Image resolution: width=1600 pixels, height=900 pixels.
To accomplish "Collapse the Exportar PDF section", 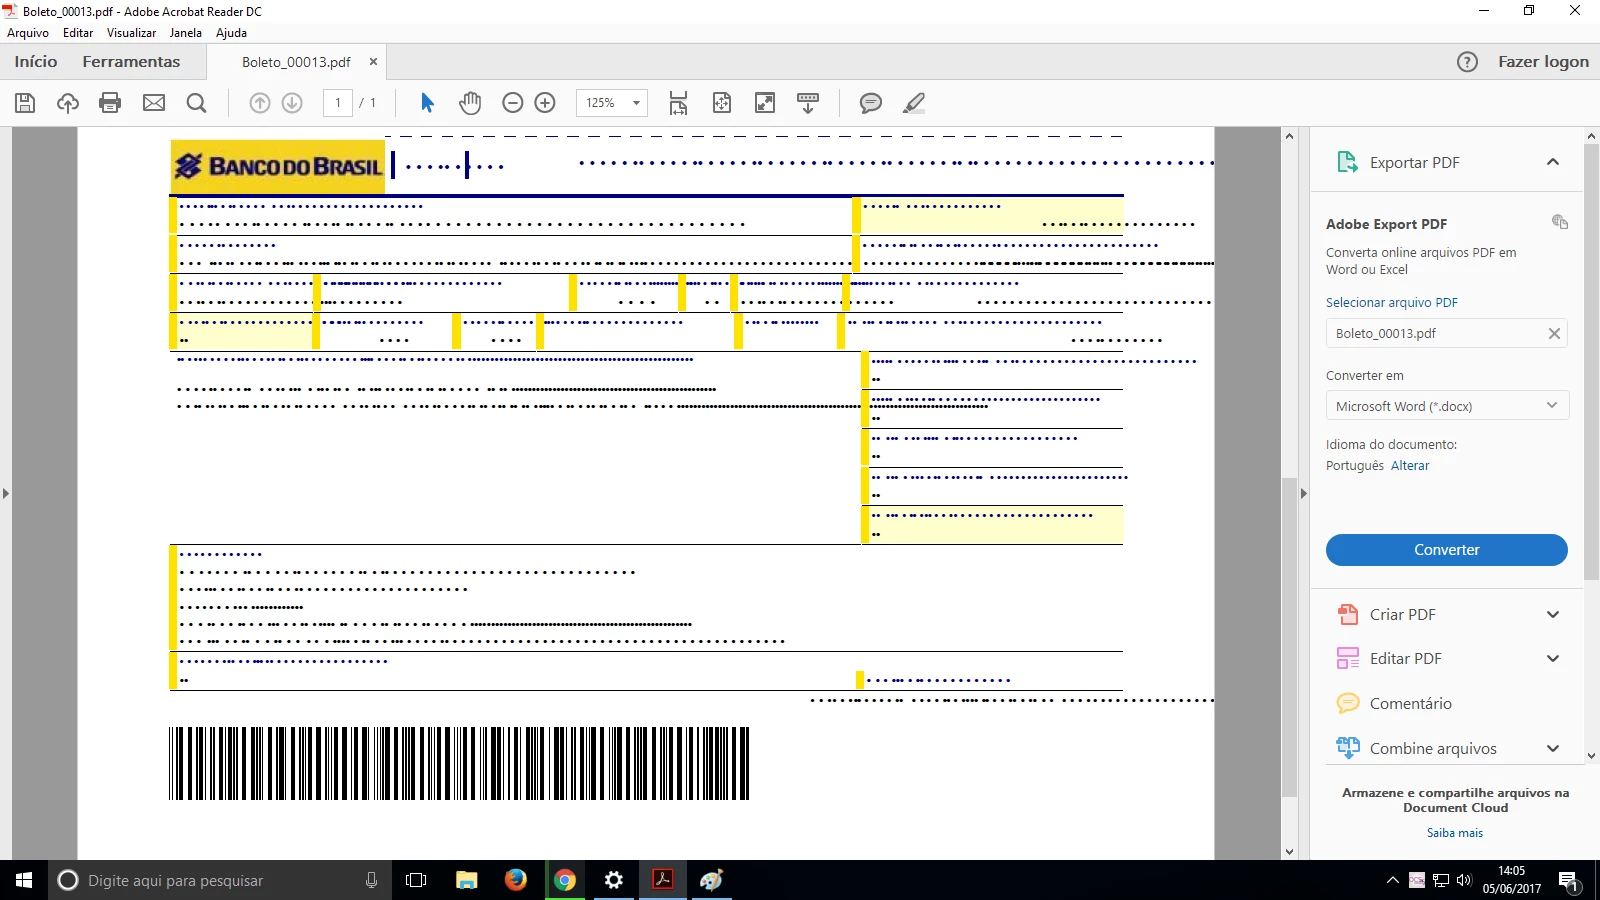I will pyautogui.click(x=1553, y=162).
